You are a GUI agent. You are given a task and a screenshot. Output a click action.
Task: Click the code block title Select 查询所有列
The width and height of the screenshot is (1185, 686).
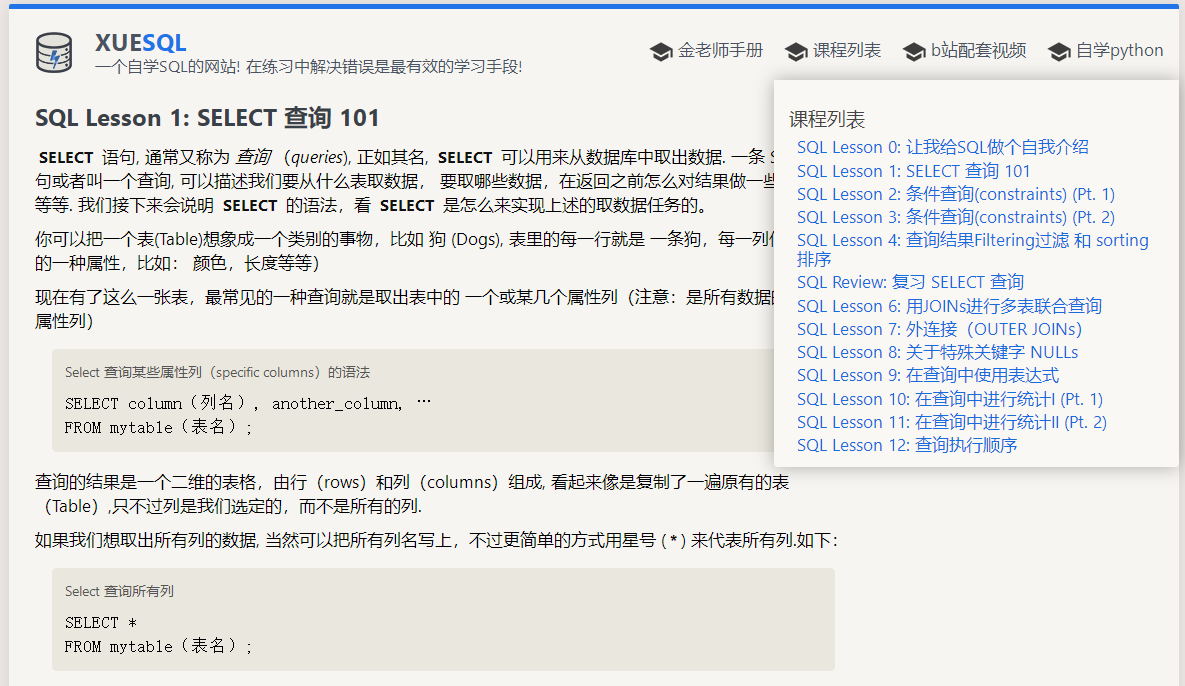click(x=119, y=592)
